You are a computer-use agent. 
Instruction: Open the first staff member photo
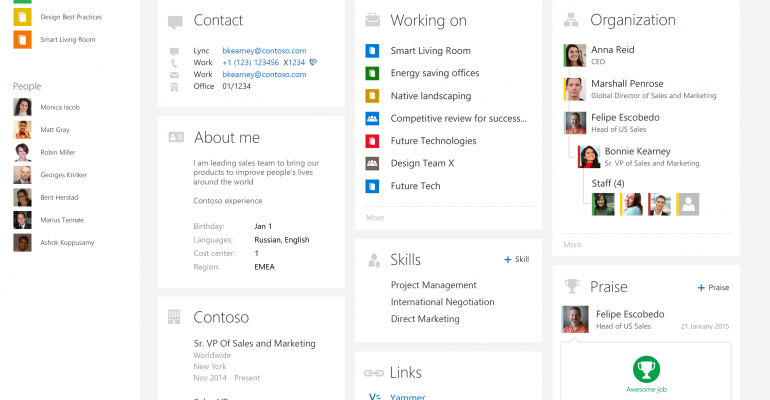[603, 204]
